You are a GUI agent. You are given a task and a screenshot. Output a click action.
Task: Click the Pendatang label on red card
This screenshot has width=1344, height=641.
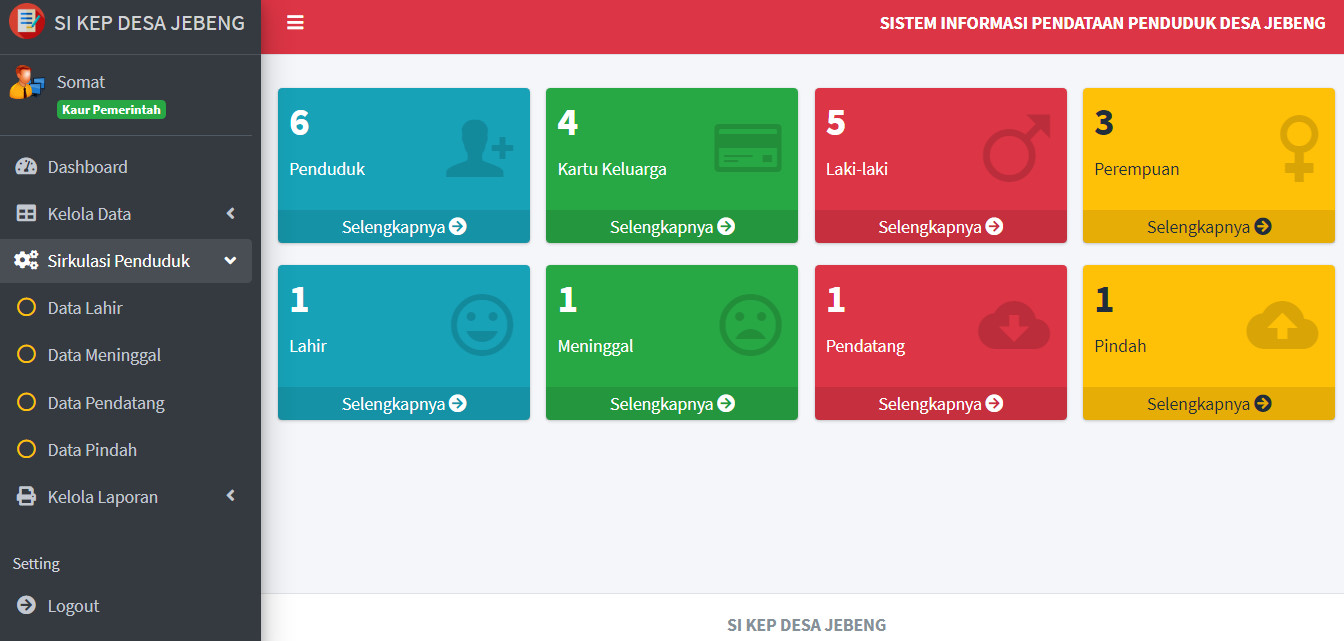coord(866,346)
